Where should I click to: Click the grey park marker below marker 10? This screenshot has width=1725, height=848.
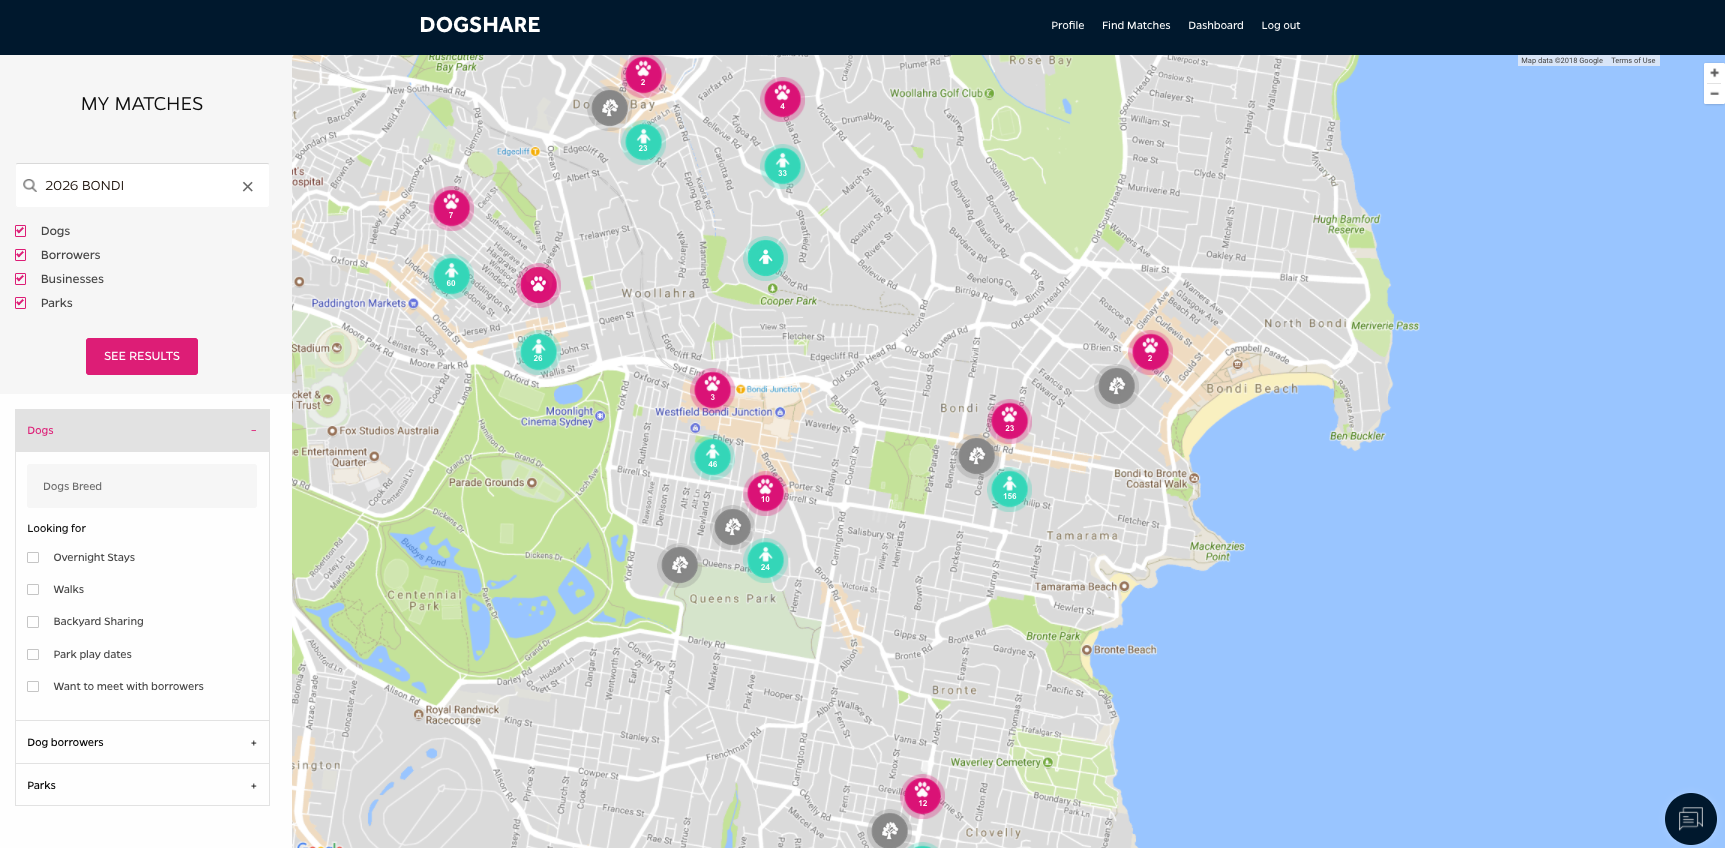point(732,526)
